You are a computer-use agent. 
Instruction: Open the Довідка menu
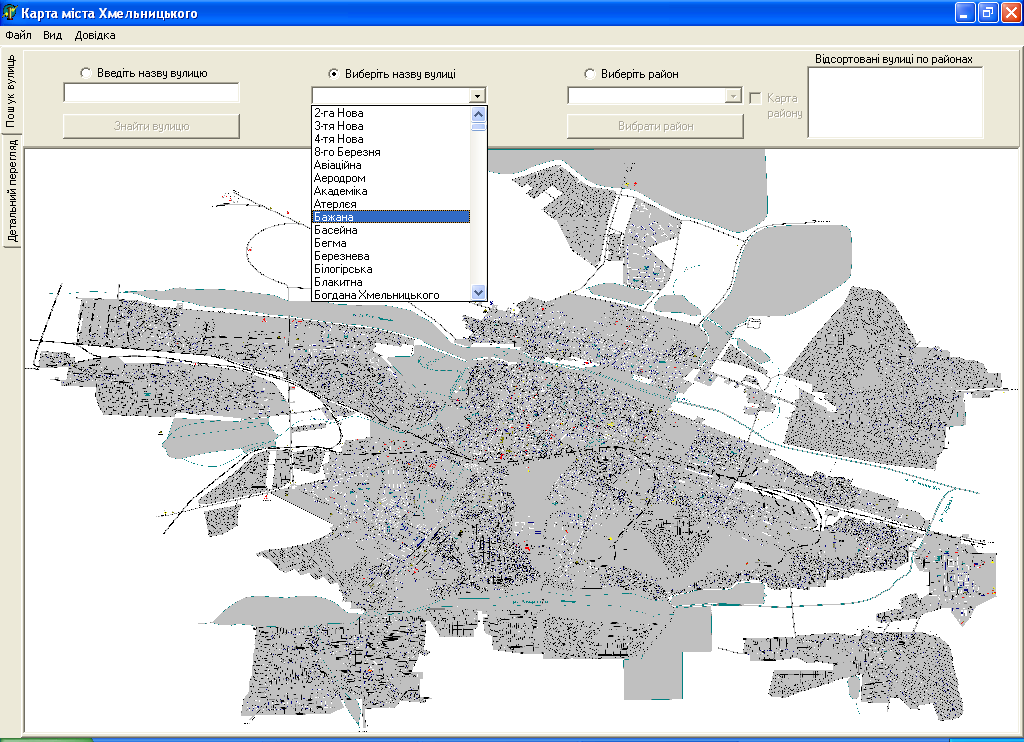(95, 35)
